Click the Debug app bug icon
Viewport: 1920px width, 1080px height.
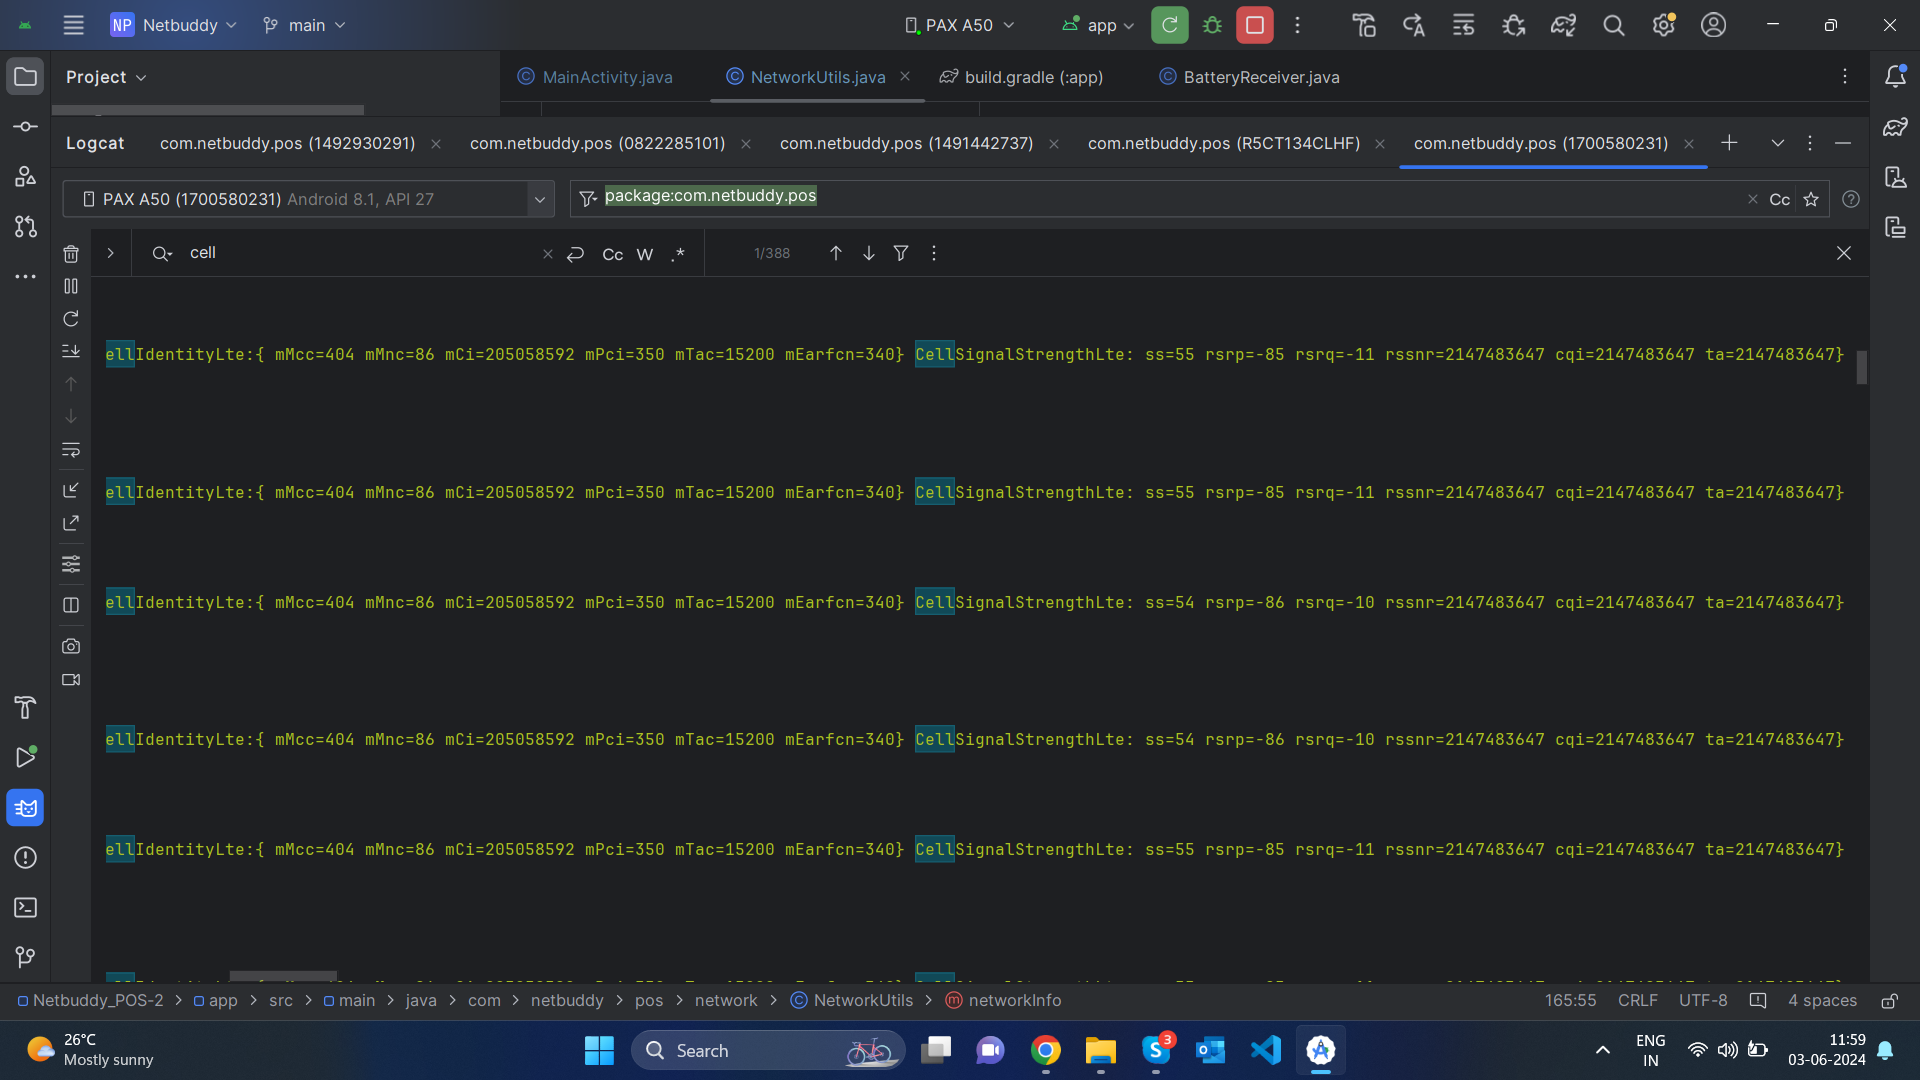click(1212, 25)
